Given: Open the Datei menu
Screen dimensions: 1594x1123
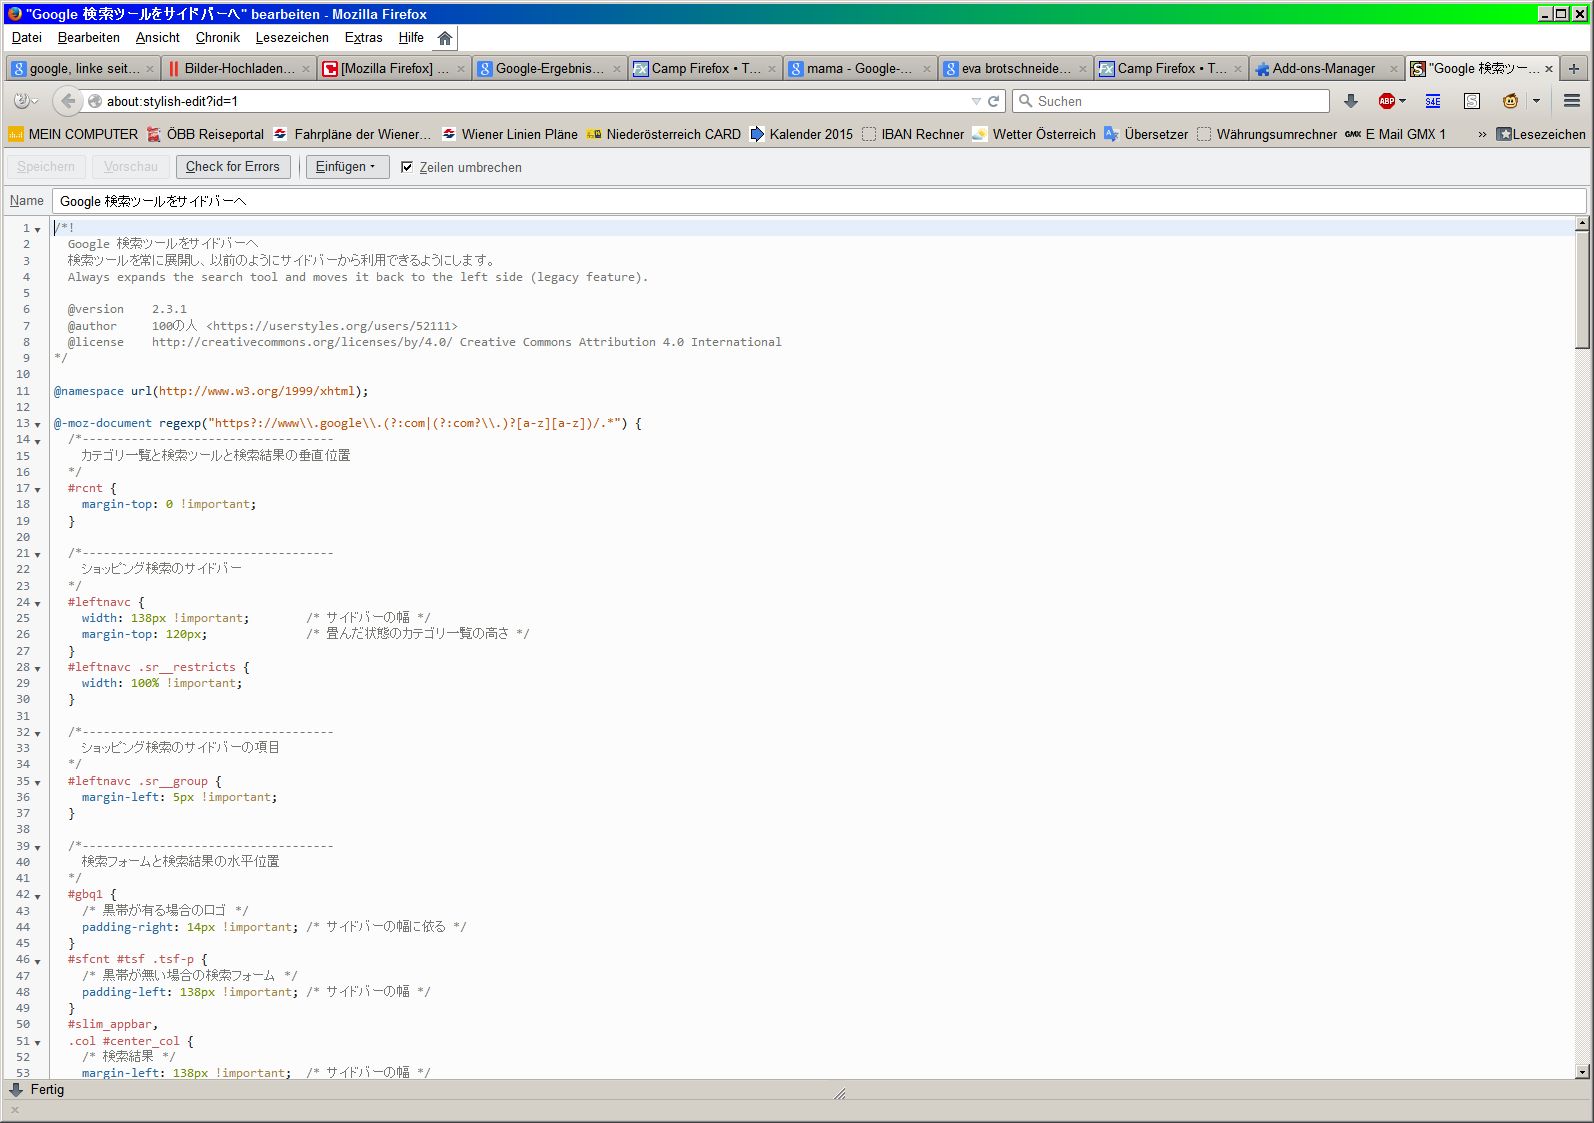Looking at the screenshot, I should tap(27, 38).
